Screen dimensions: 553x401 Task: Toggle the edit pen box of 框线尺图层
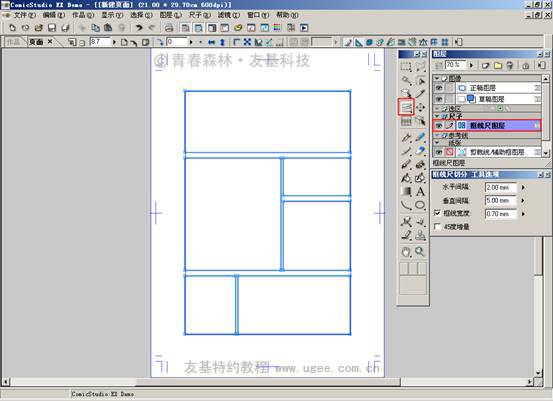pos(450,126)
